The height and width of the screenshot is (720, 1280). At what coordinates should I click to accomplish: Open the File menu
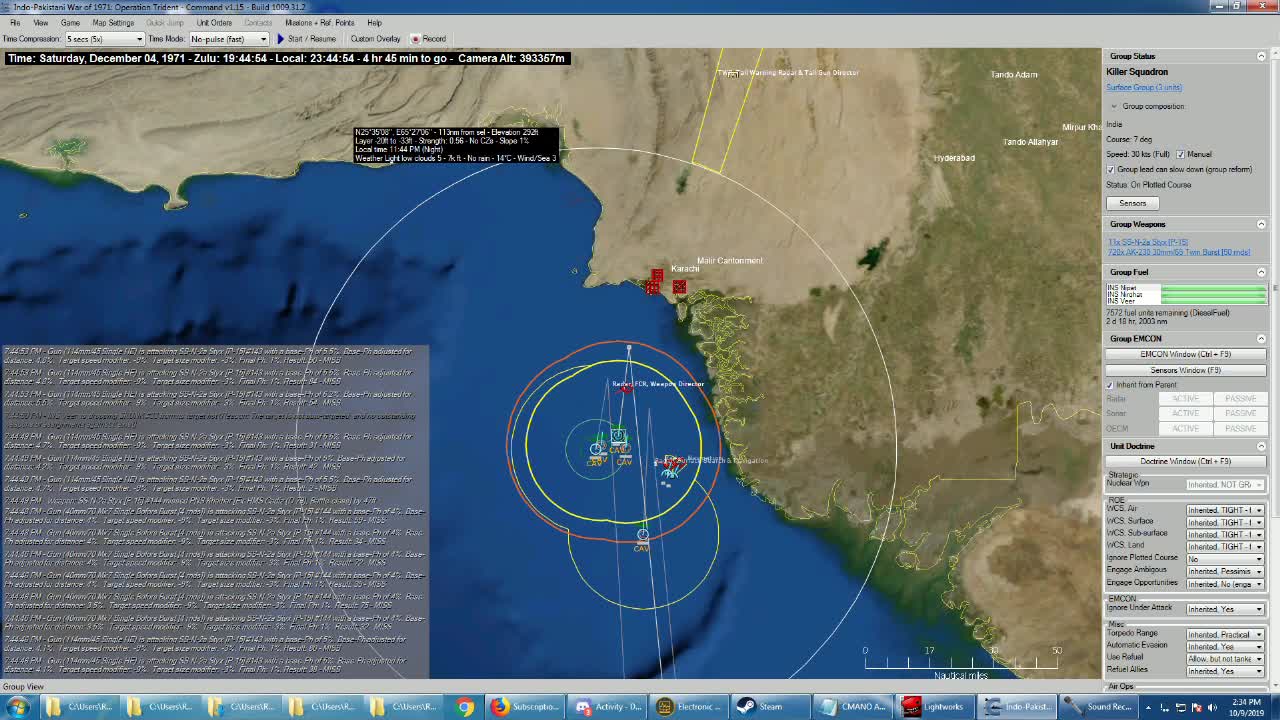point(14,22)
